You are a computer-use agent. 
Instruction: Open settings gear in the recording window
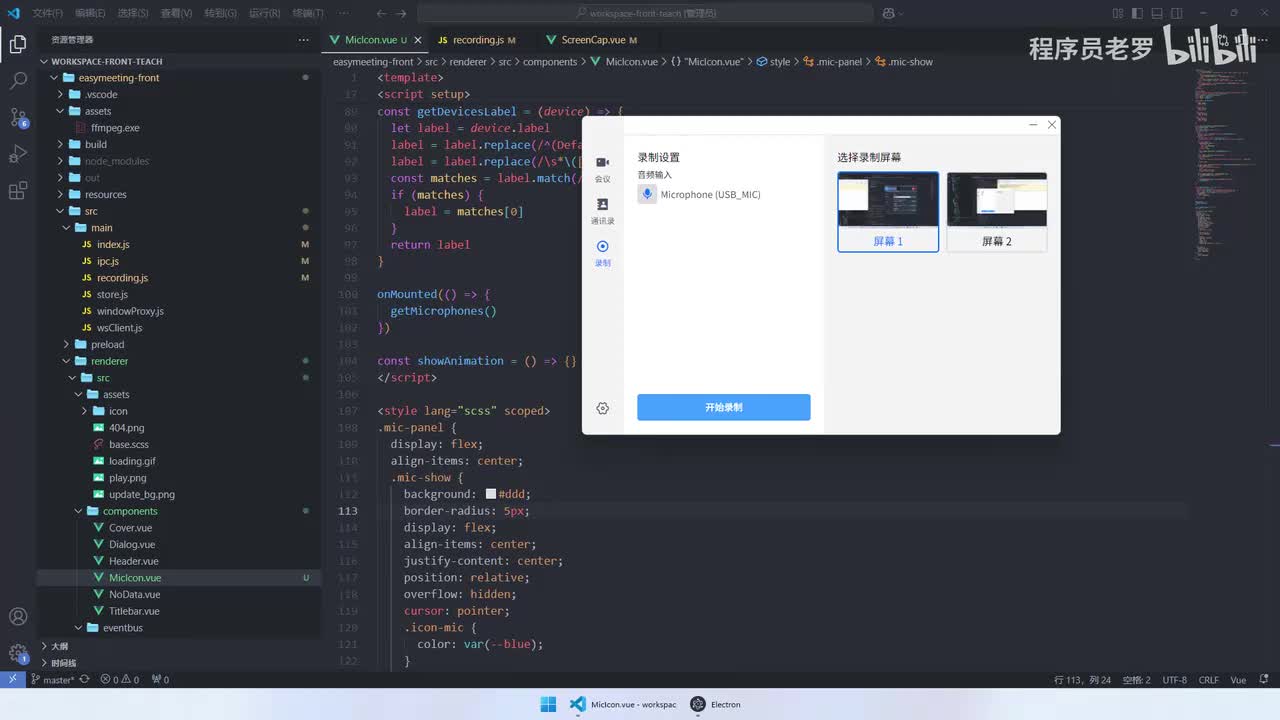click(602, 408)
